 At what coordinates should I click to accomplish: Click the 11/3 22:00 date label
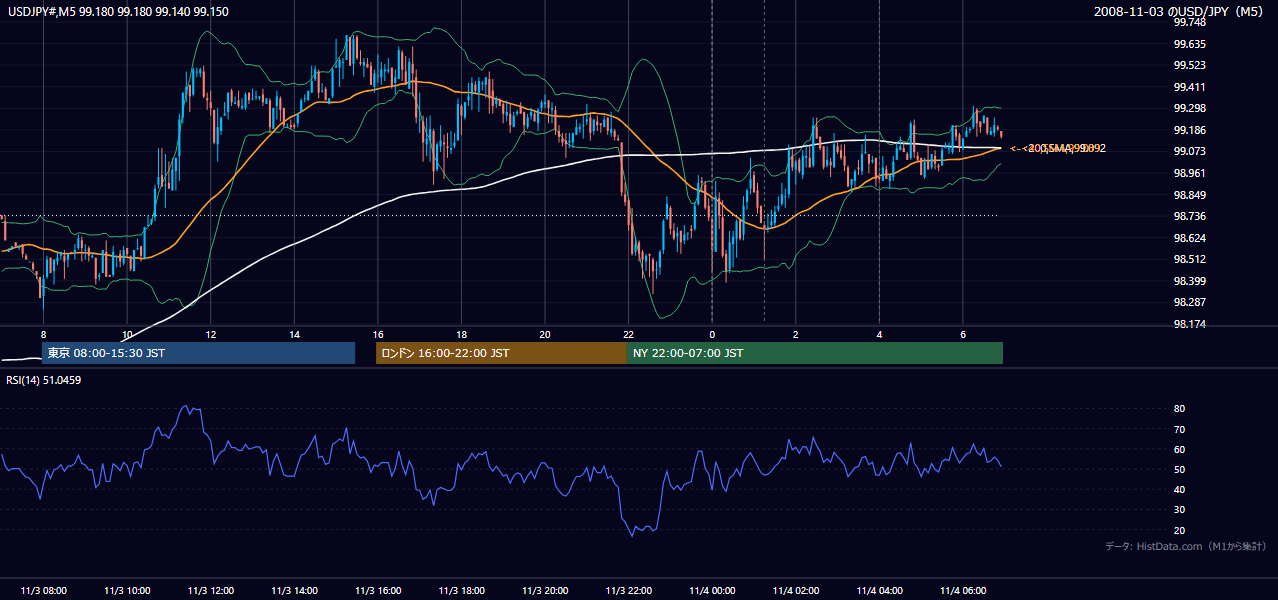click(x=628, y=590)
